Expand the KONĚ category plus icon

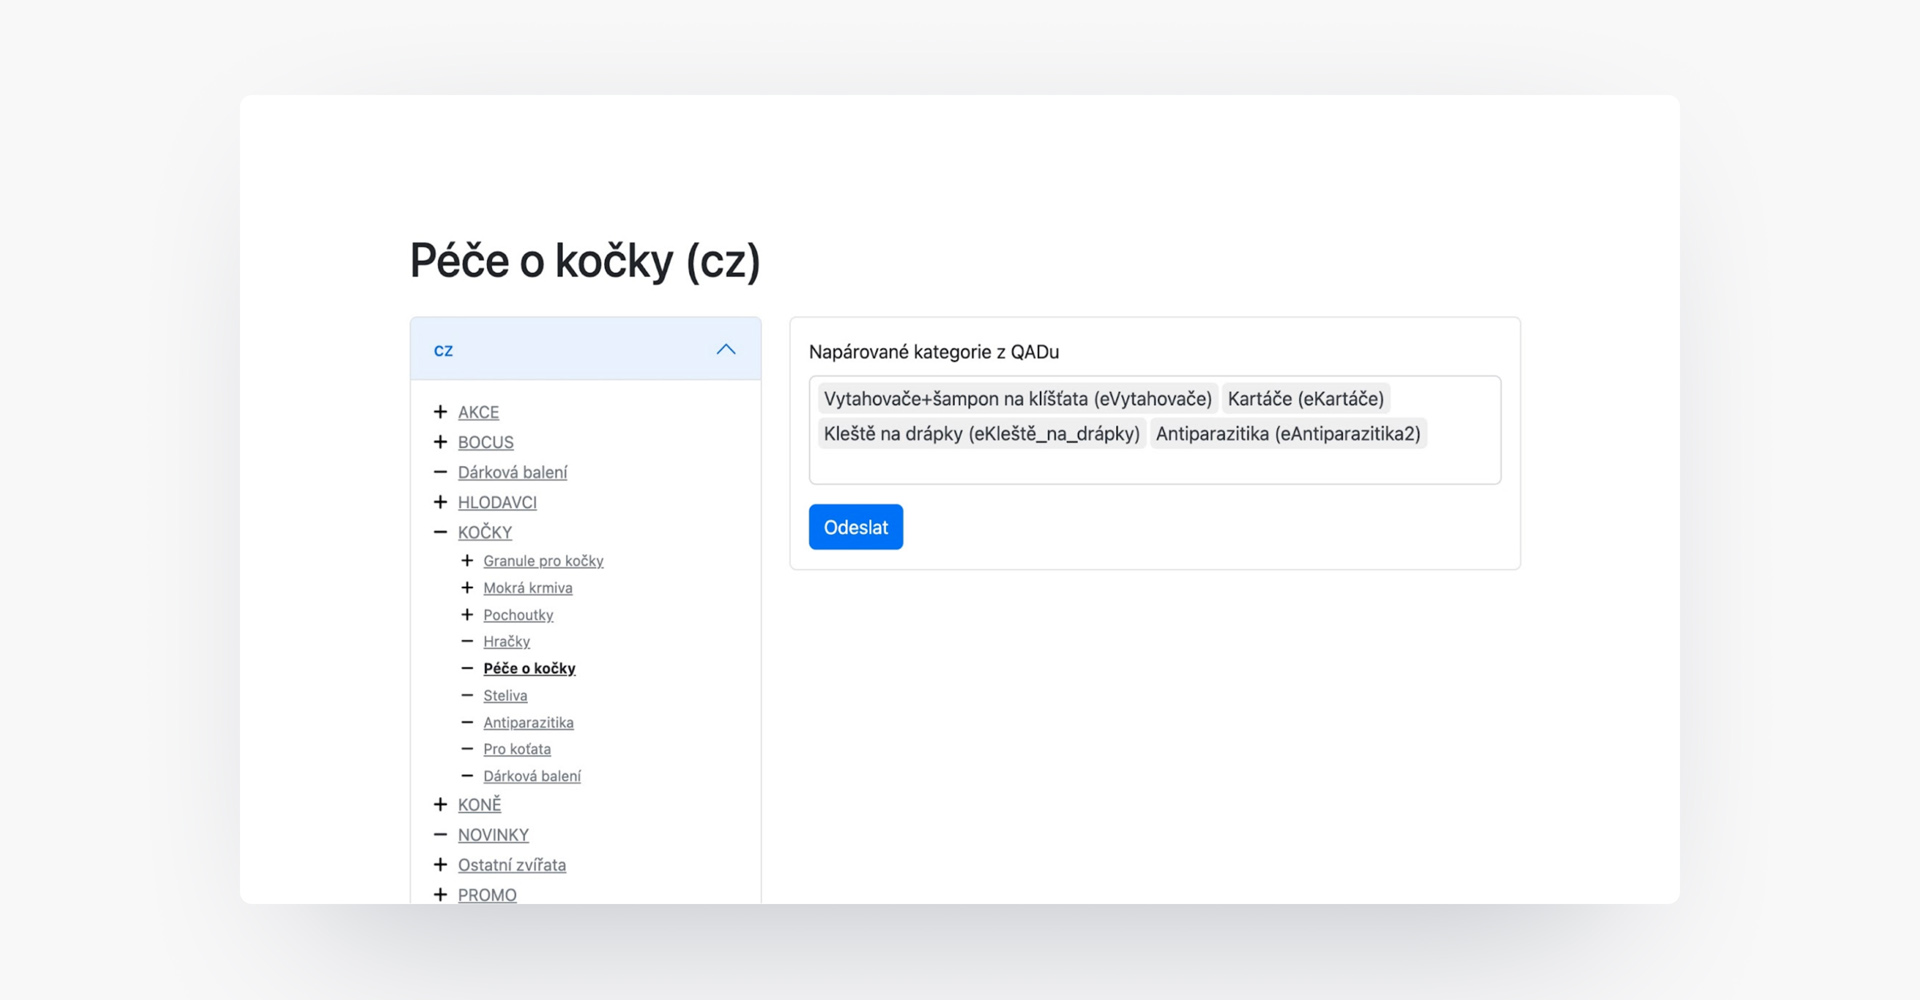click(x=440, y=805)
